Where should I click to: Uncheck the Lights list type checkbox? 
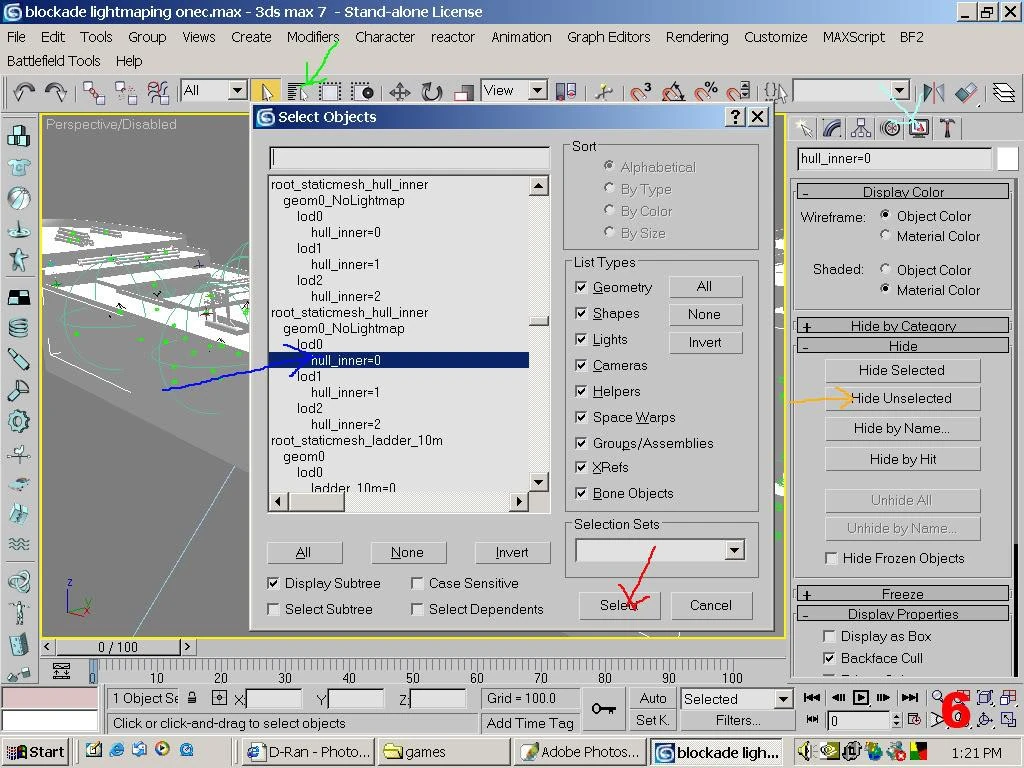(x=581, y=339)
